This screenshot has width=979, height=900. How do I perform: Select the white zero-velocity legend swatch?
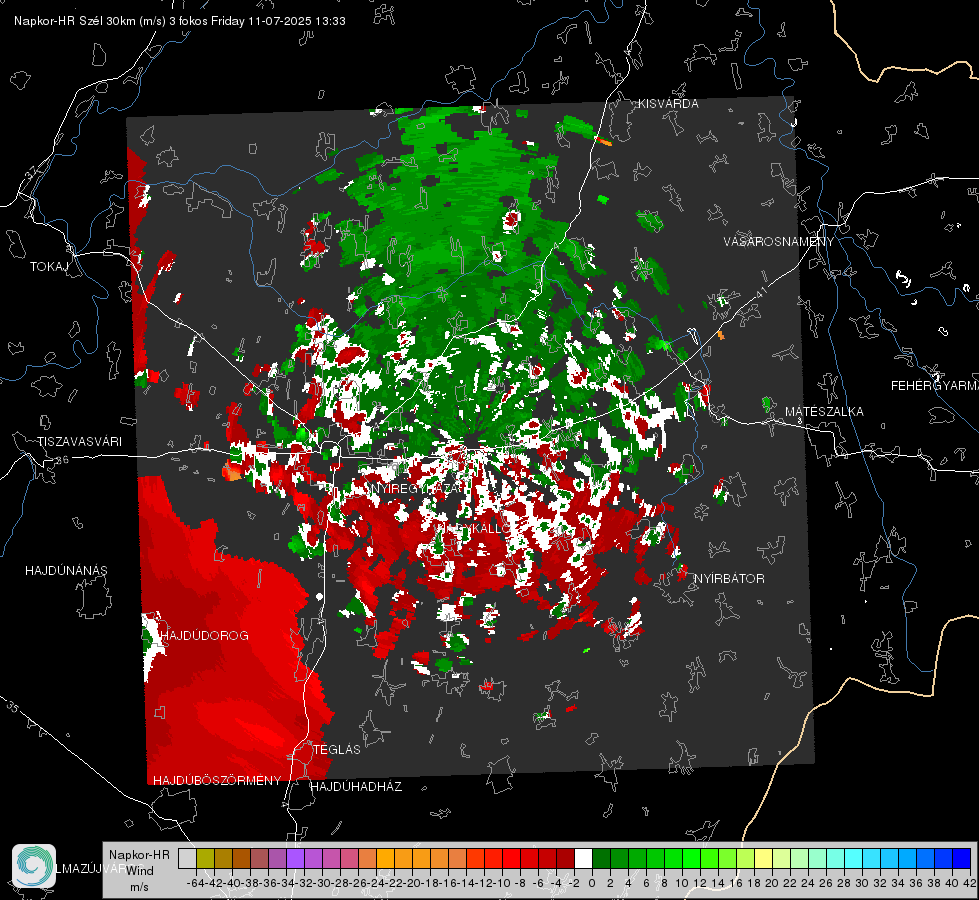pos(583,859)
